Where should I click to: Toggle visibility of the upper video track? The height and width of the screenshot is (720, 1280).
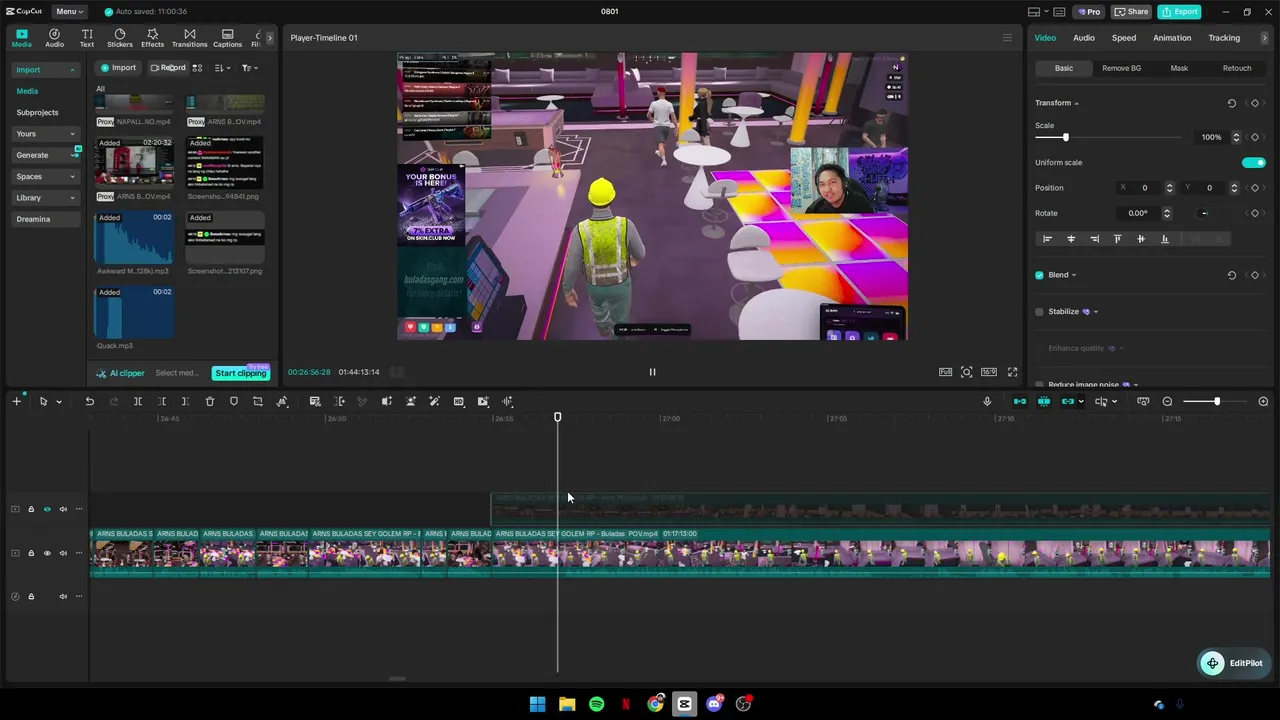(47, 510)
